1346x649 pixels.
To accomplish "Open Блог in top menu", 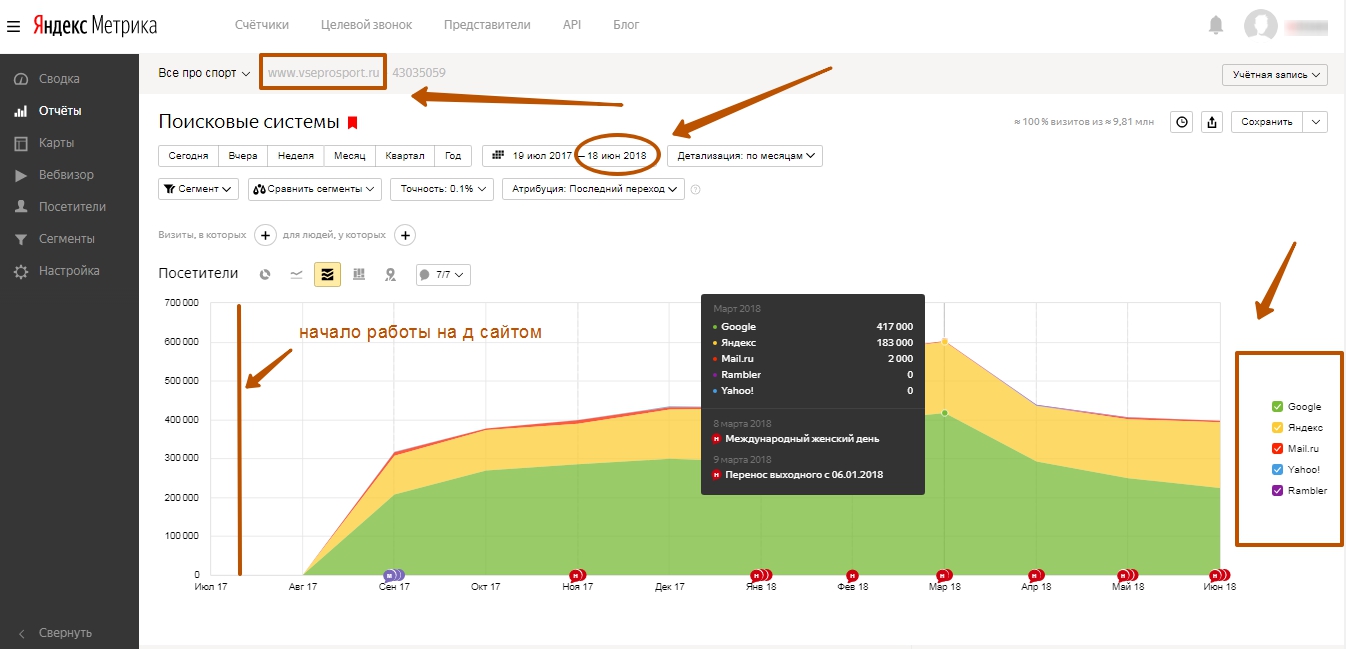I will click(626, 25).
